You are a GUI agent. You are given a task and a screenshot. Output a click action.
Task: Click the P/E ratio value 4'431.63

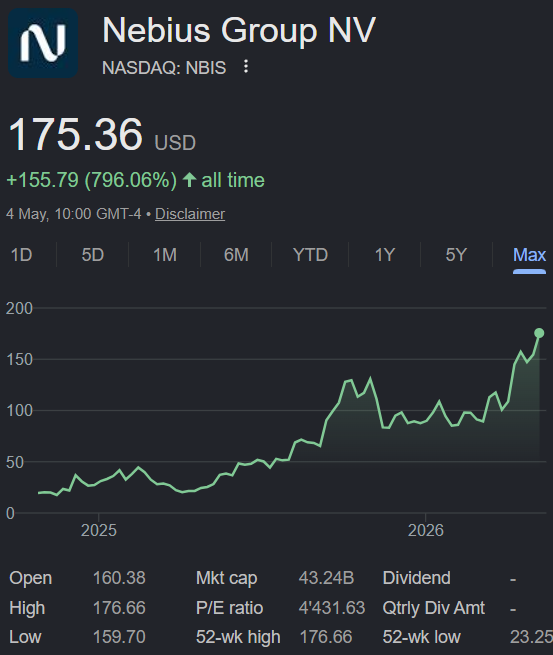click(x=332, y=608)
